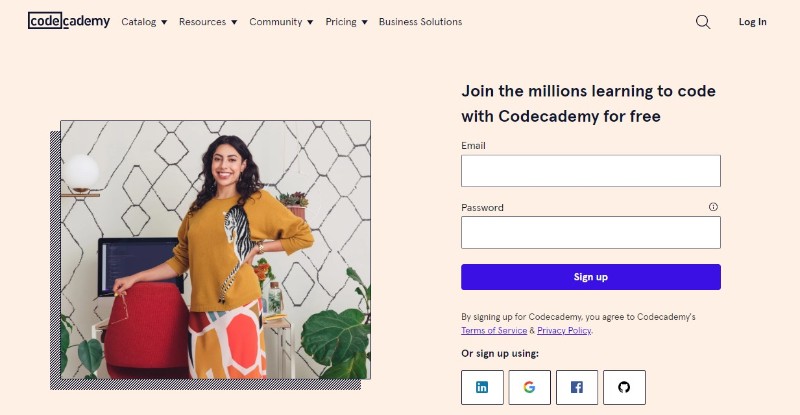Open the Terms of Service link
800x415 pixels.
(x=494, y=330)
